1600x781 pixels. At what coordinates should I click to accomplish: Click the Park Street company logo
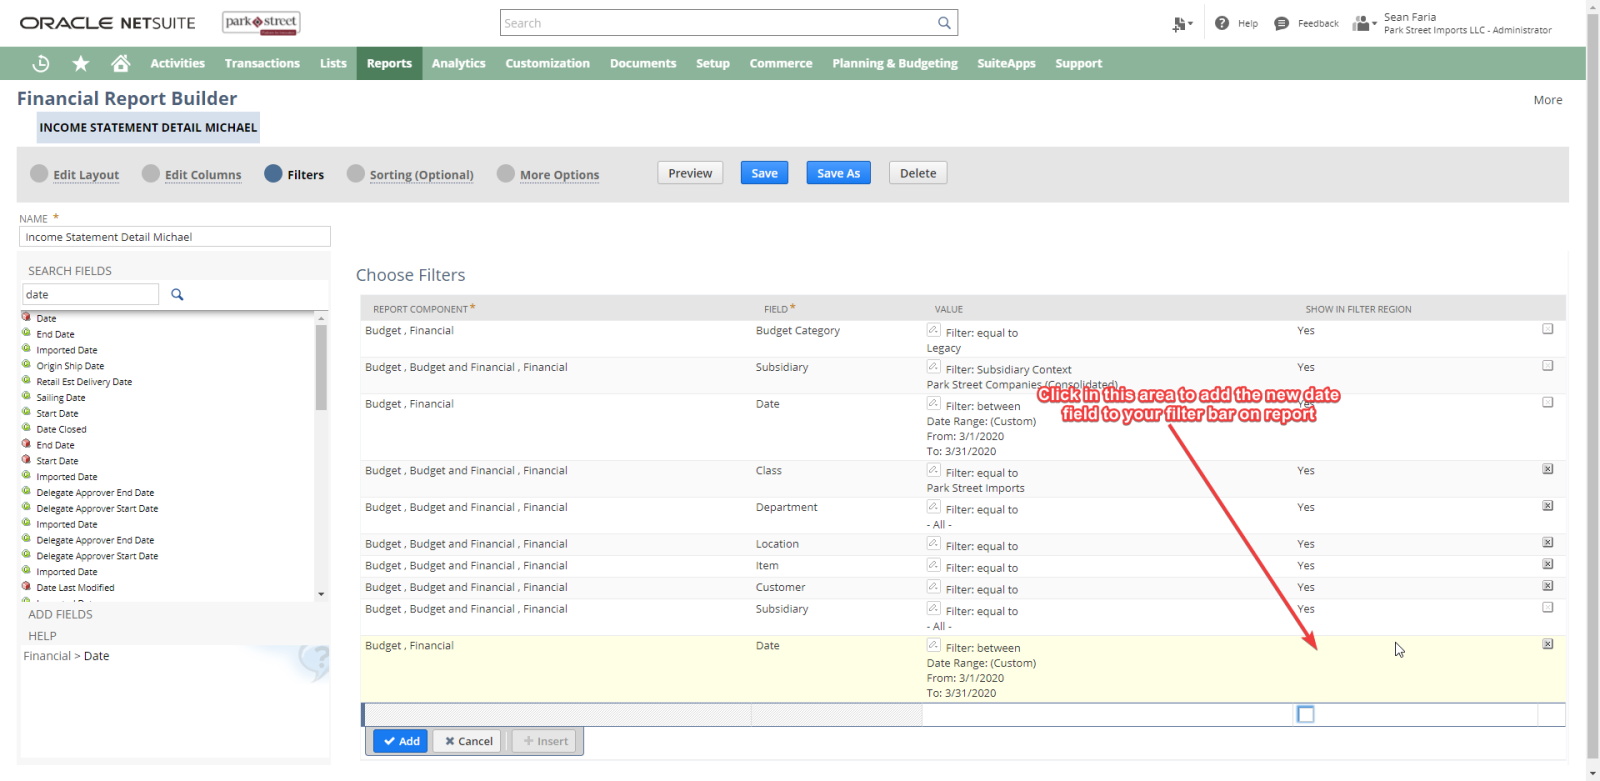click(261, 23)
